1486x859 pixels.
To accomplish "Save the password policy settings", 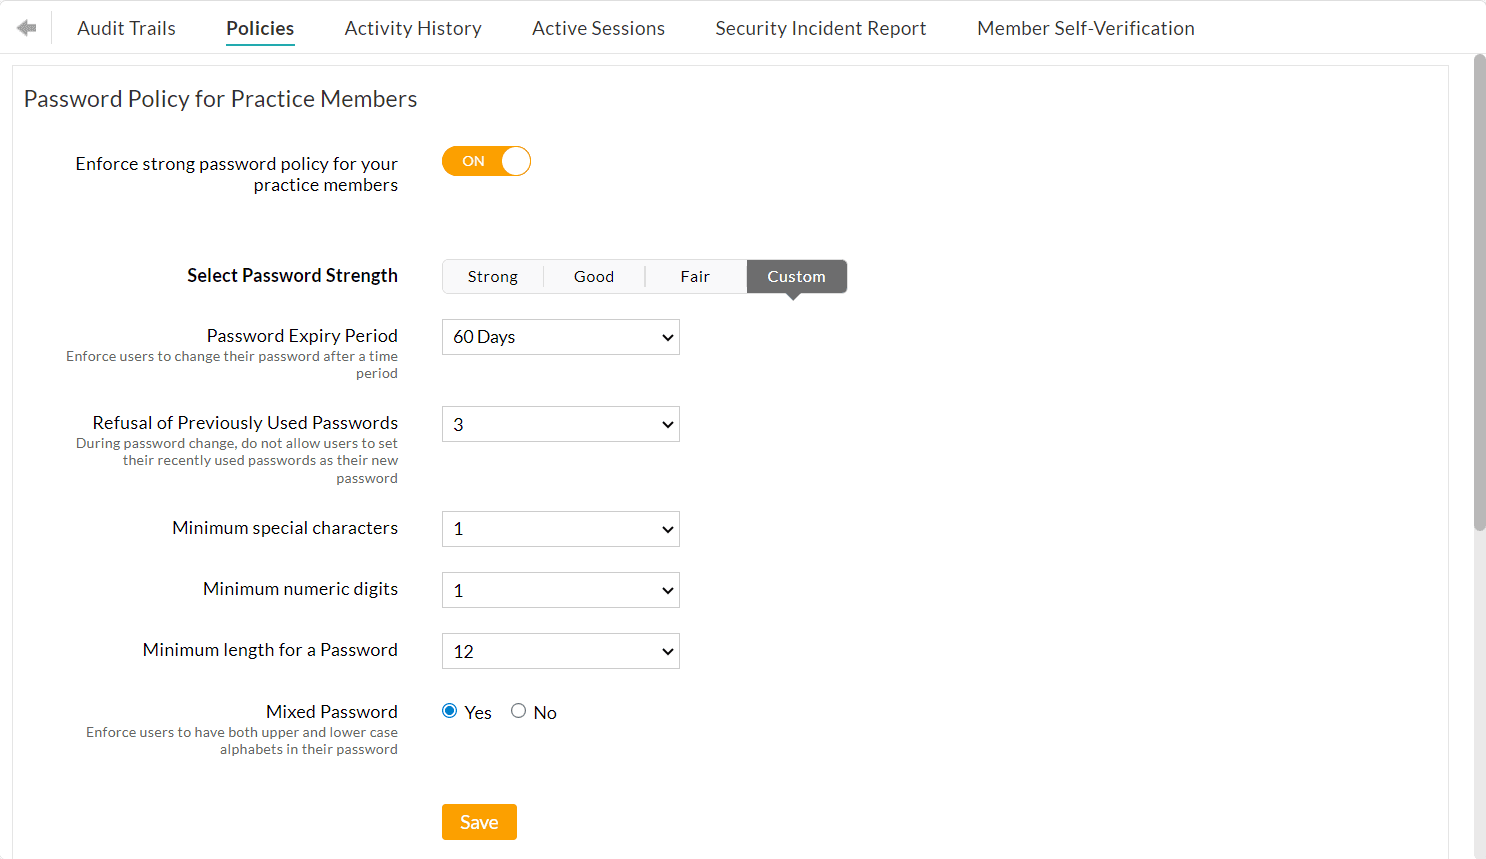I will coord(479,821).
